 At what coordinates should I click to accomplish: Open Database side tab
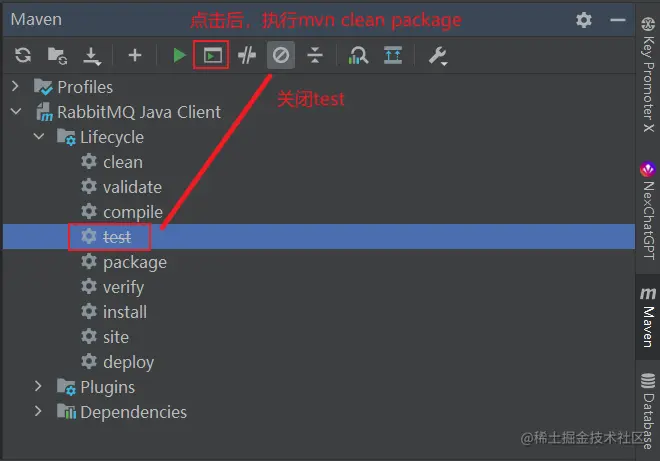coord(648,411)
